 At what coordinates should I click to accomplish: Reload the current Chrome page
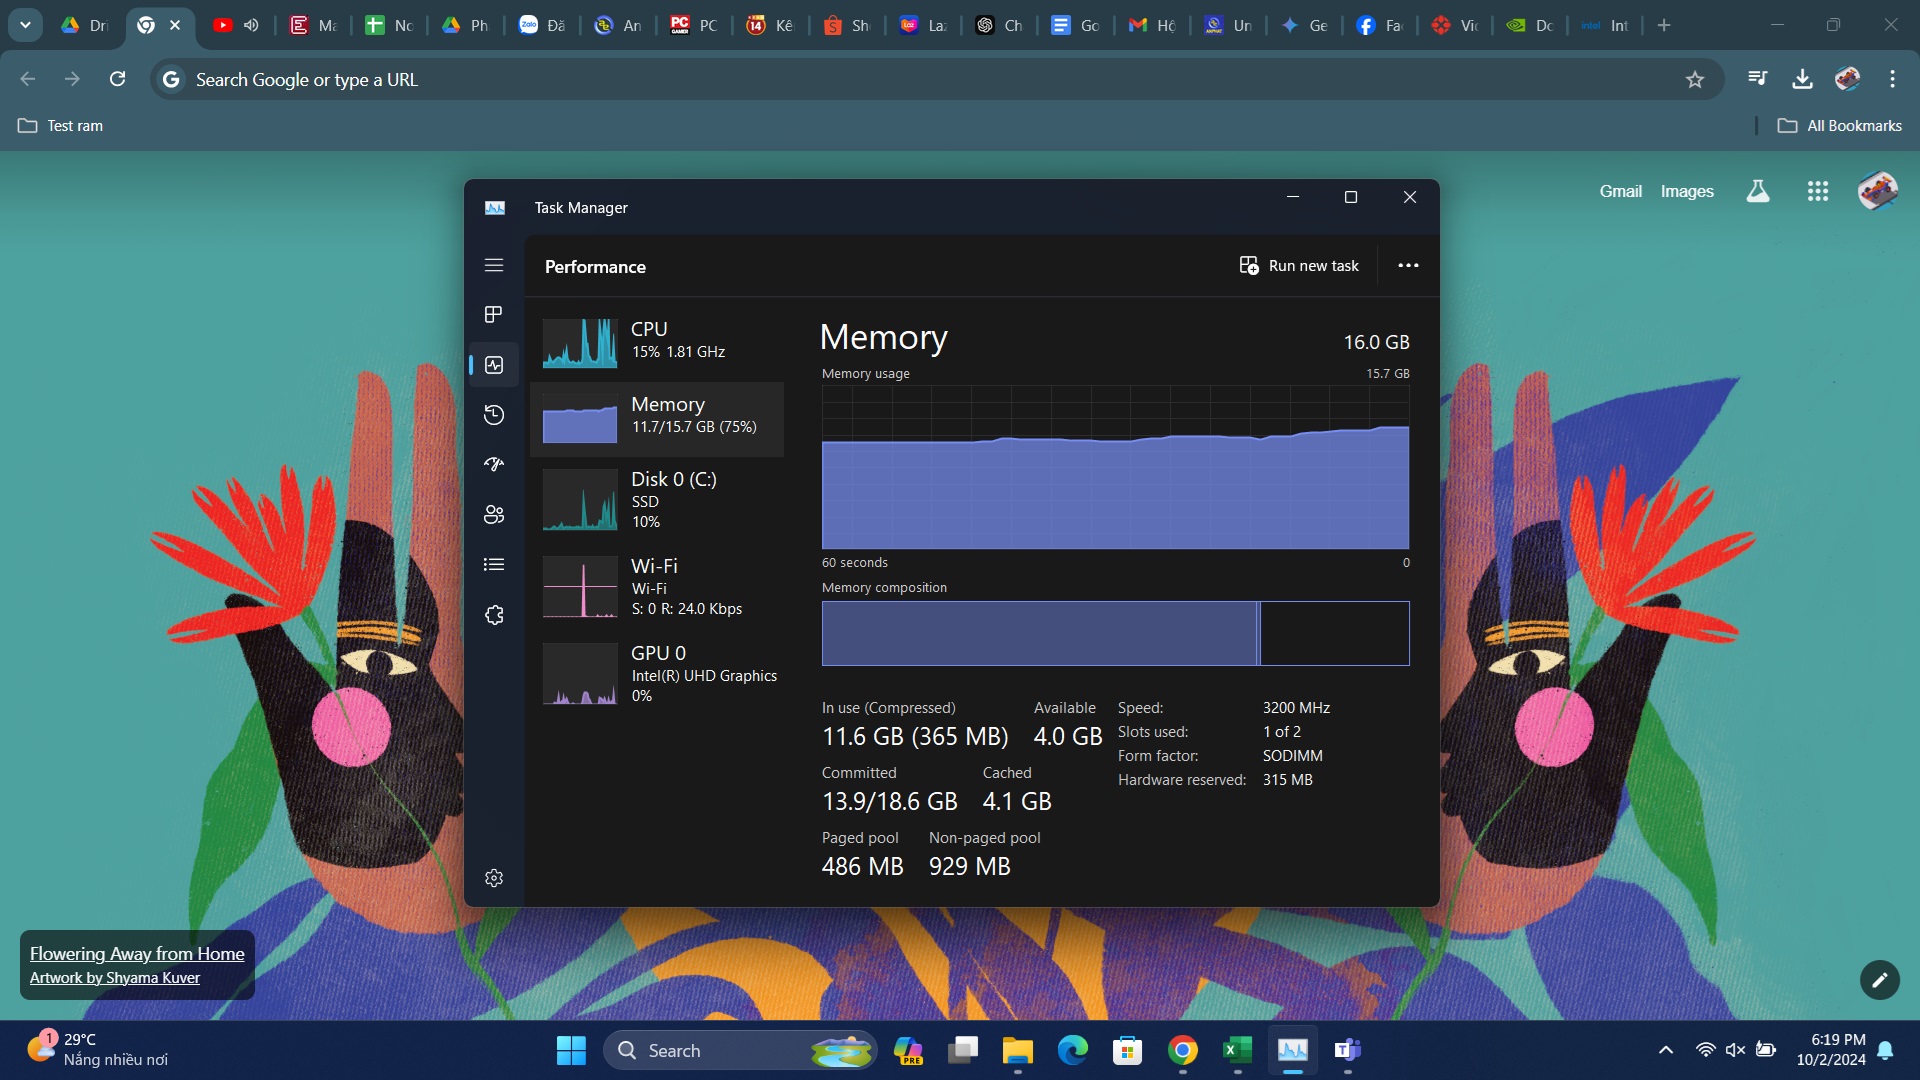117,79
